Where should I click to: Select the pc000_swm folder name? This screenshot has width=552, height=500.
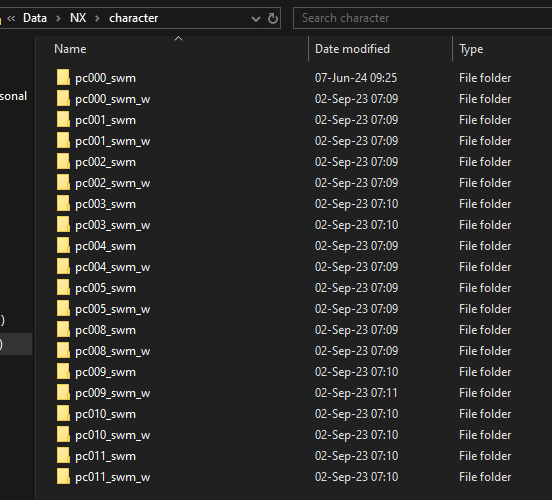click(x=105, y=78)
